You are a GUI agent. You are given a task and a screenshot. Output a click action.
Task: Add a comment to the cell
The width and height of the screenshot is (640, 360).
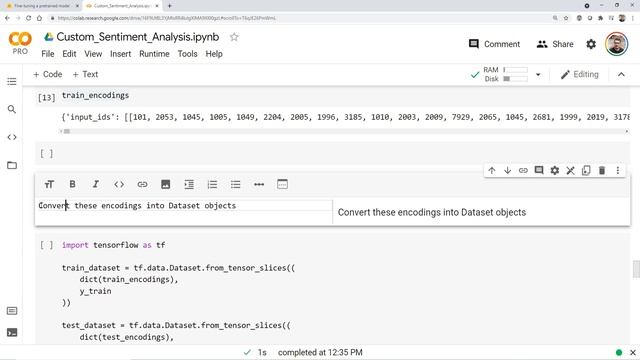(539, 170)
